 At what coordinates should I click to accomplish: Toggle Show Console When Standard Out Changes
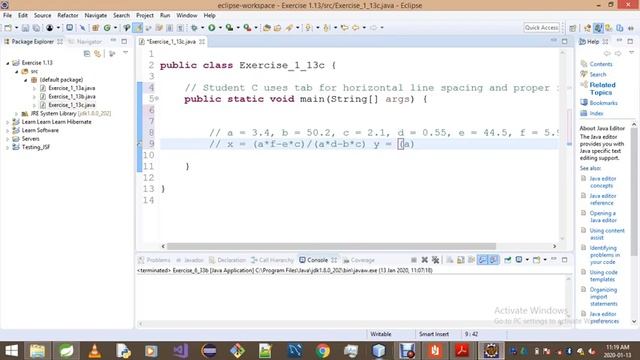pyautogui.click(x=482, y=260)
